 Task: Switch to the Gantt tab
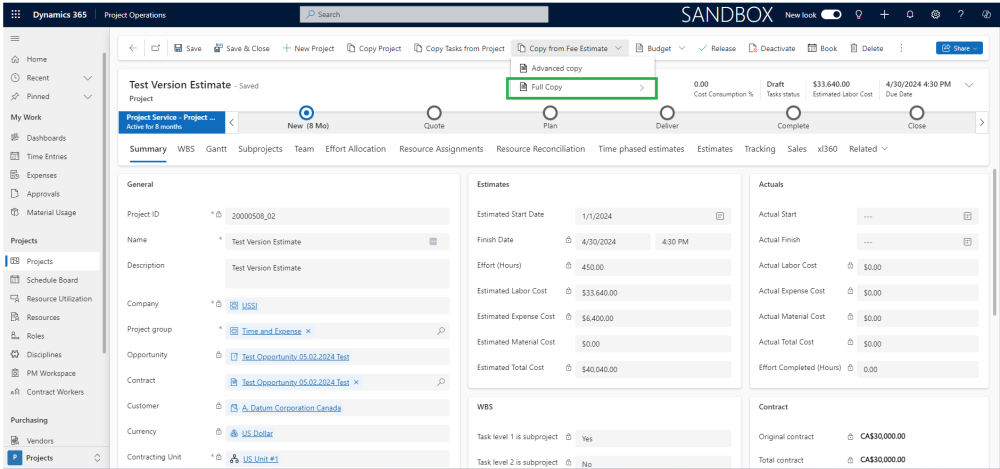pos(216,149)
